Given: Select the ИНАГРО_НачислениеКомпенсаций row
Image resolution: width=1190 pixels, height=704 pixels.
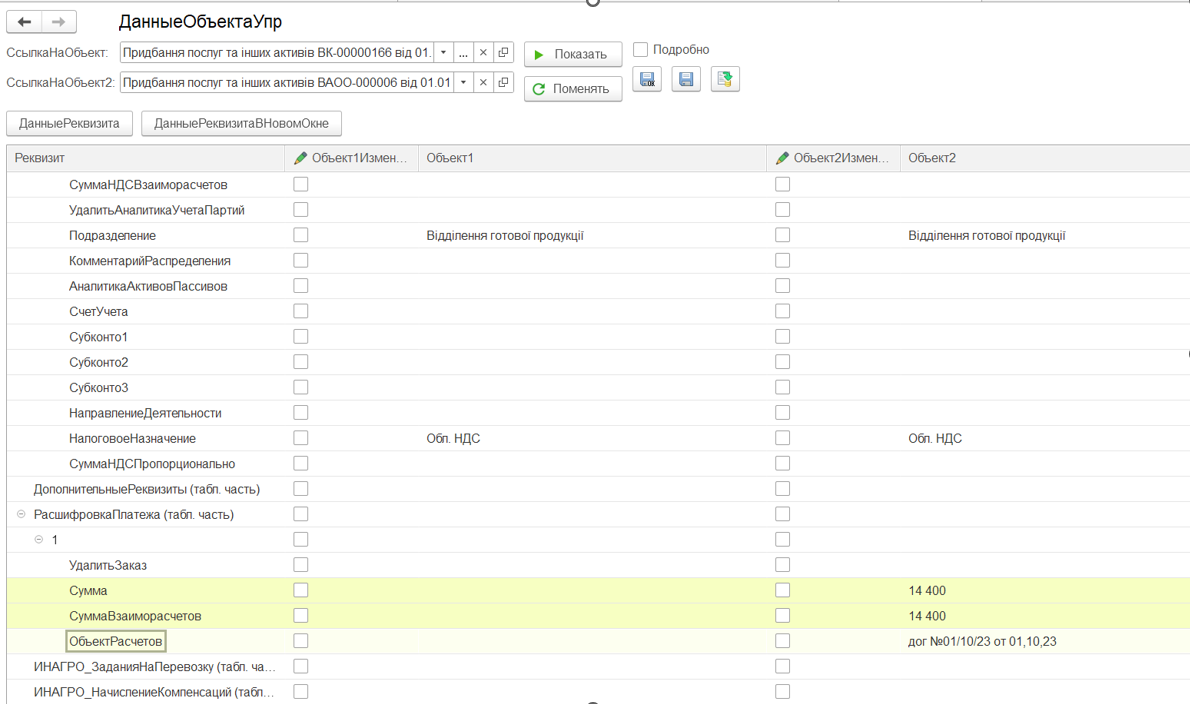Looking at the screenshot, I should click(x=598, y=691).
